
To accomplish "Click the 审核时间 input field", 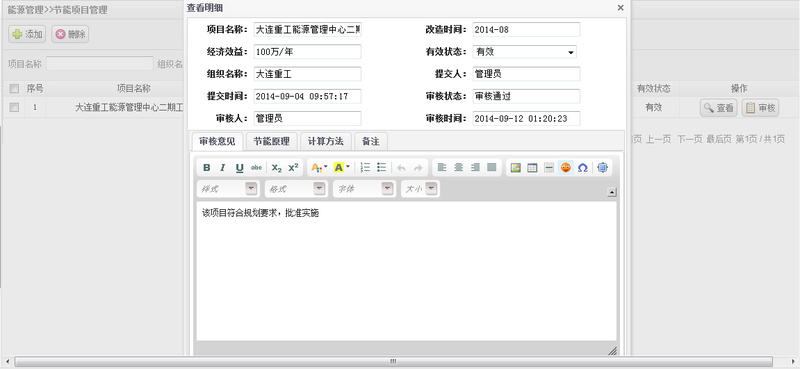I will pyautogui.click(x=527, y=118).
